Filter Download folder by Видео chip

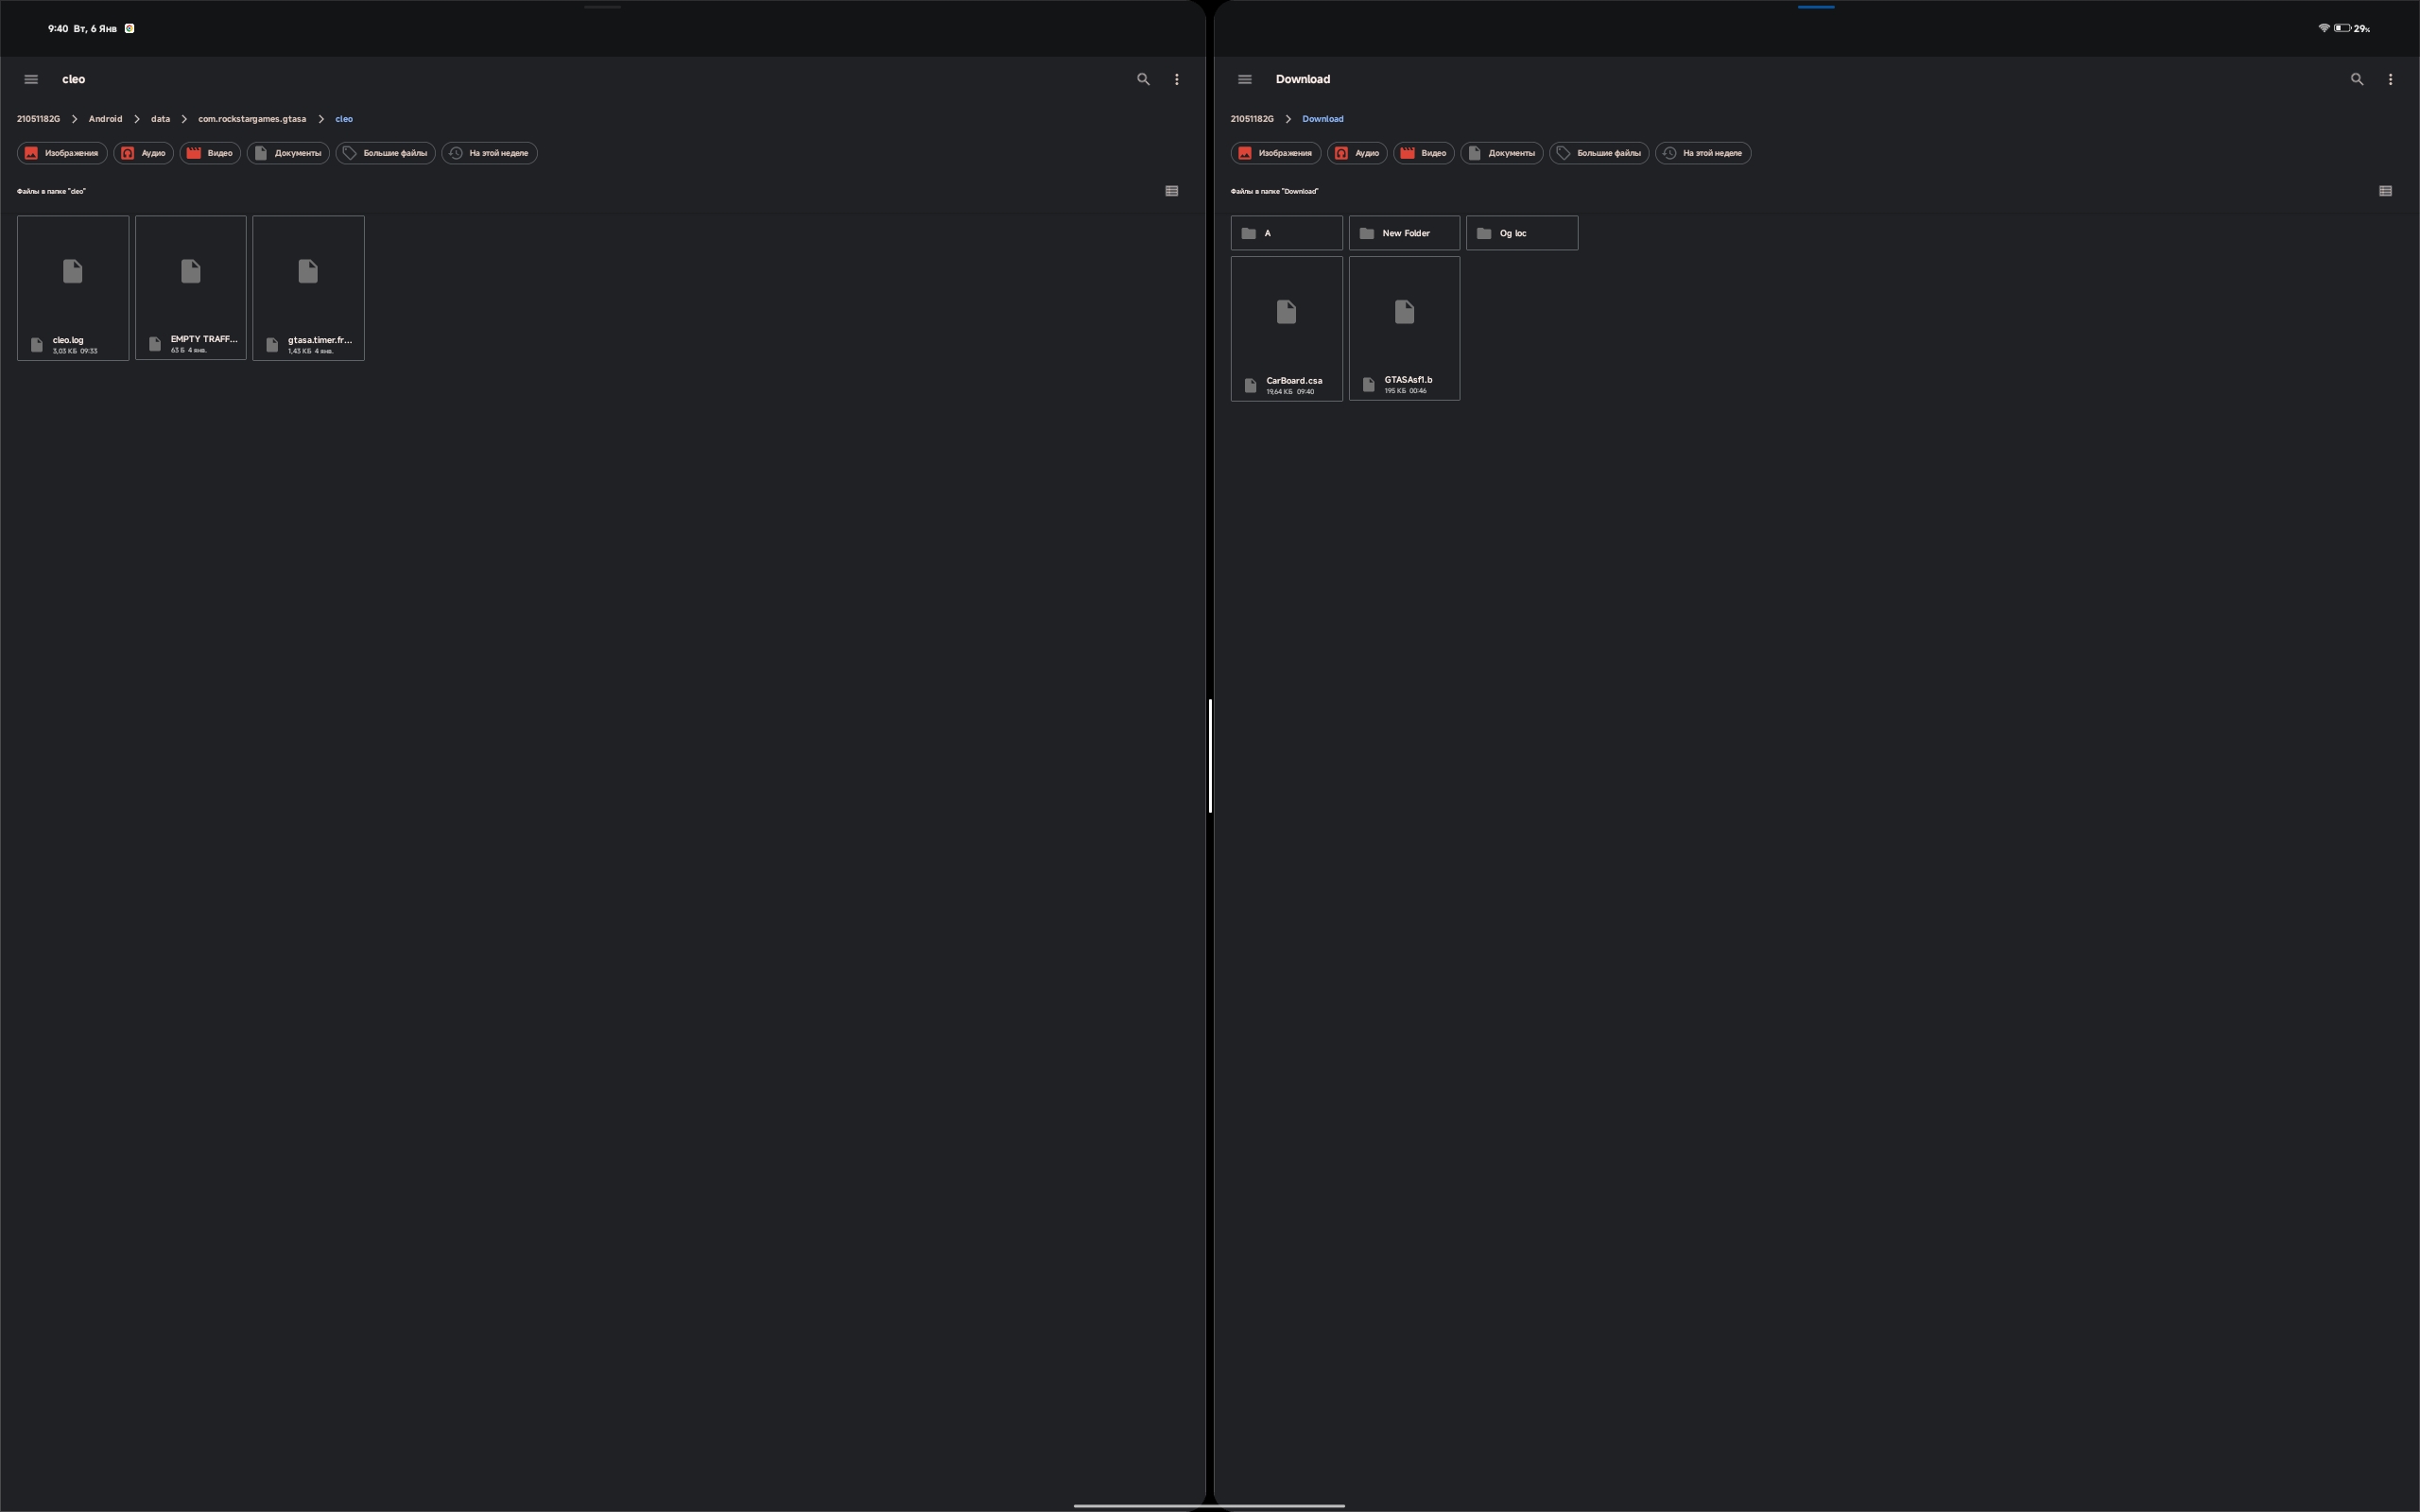pos(1423,153)
